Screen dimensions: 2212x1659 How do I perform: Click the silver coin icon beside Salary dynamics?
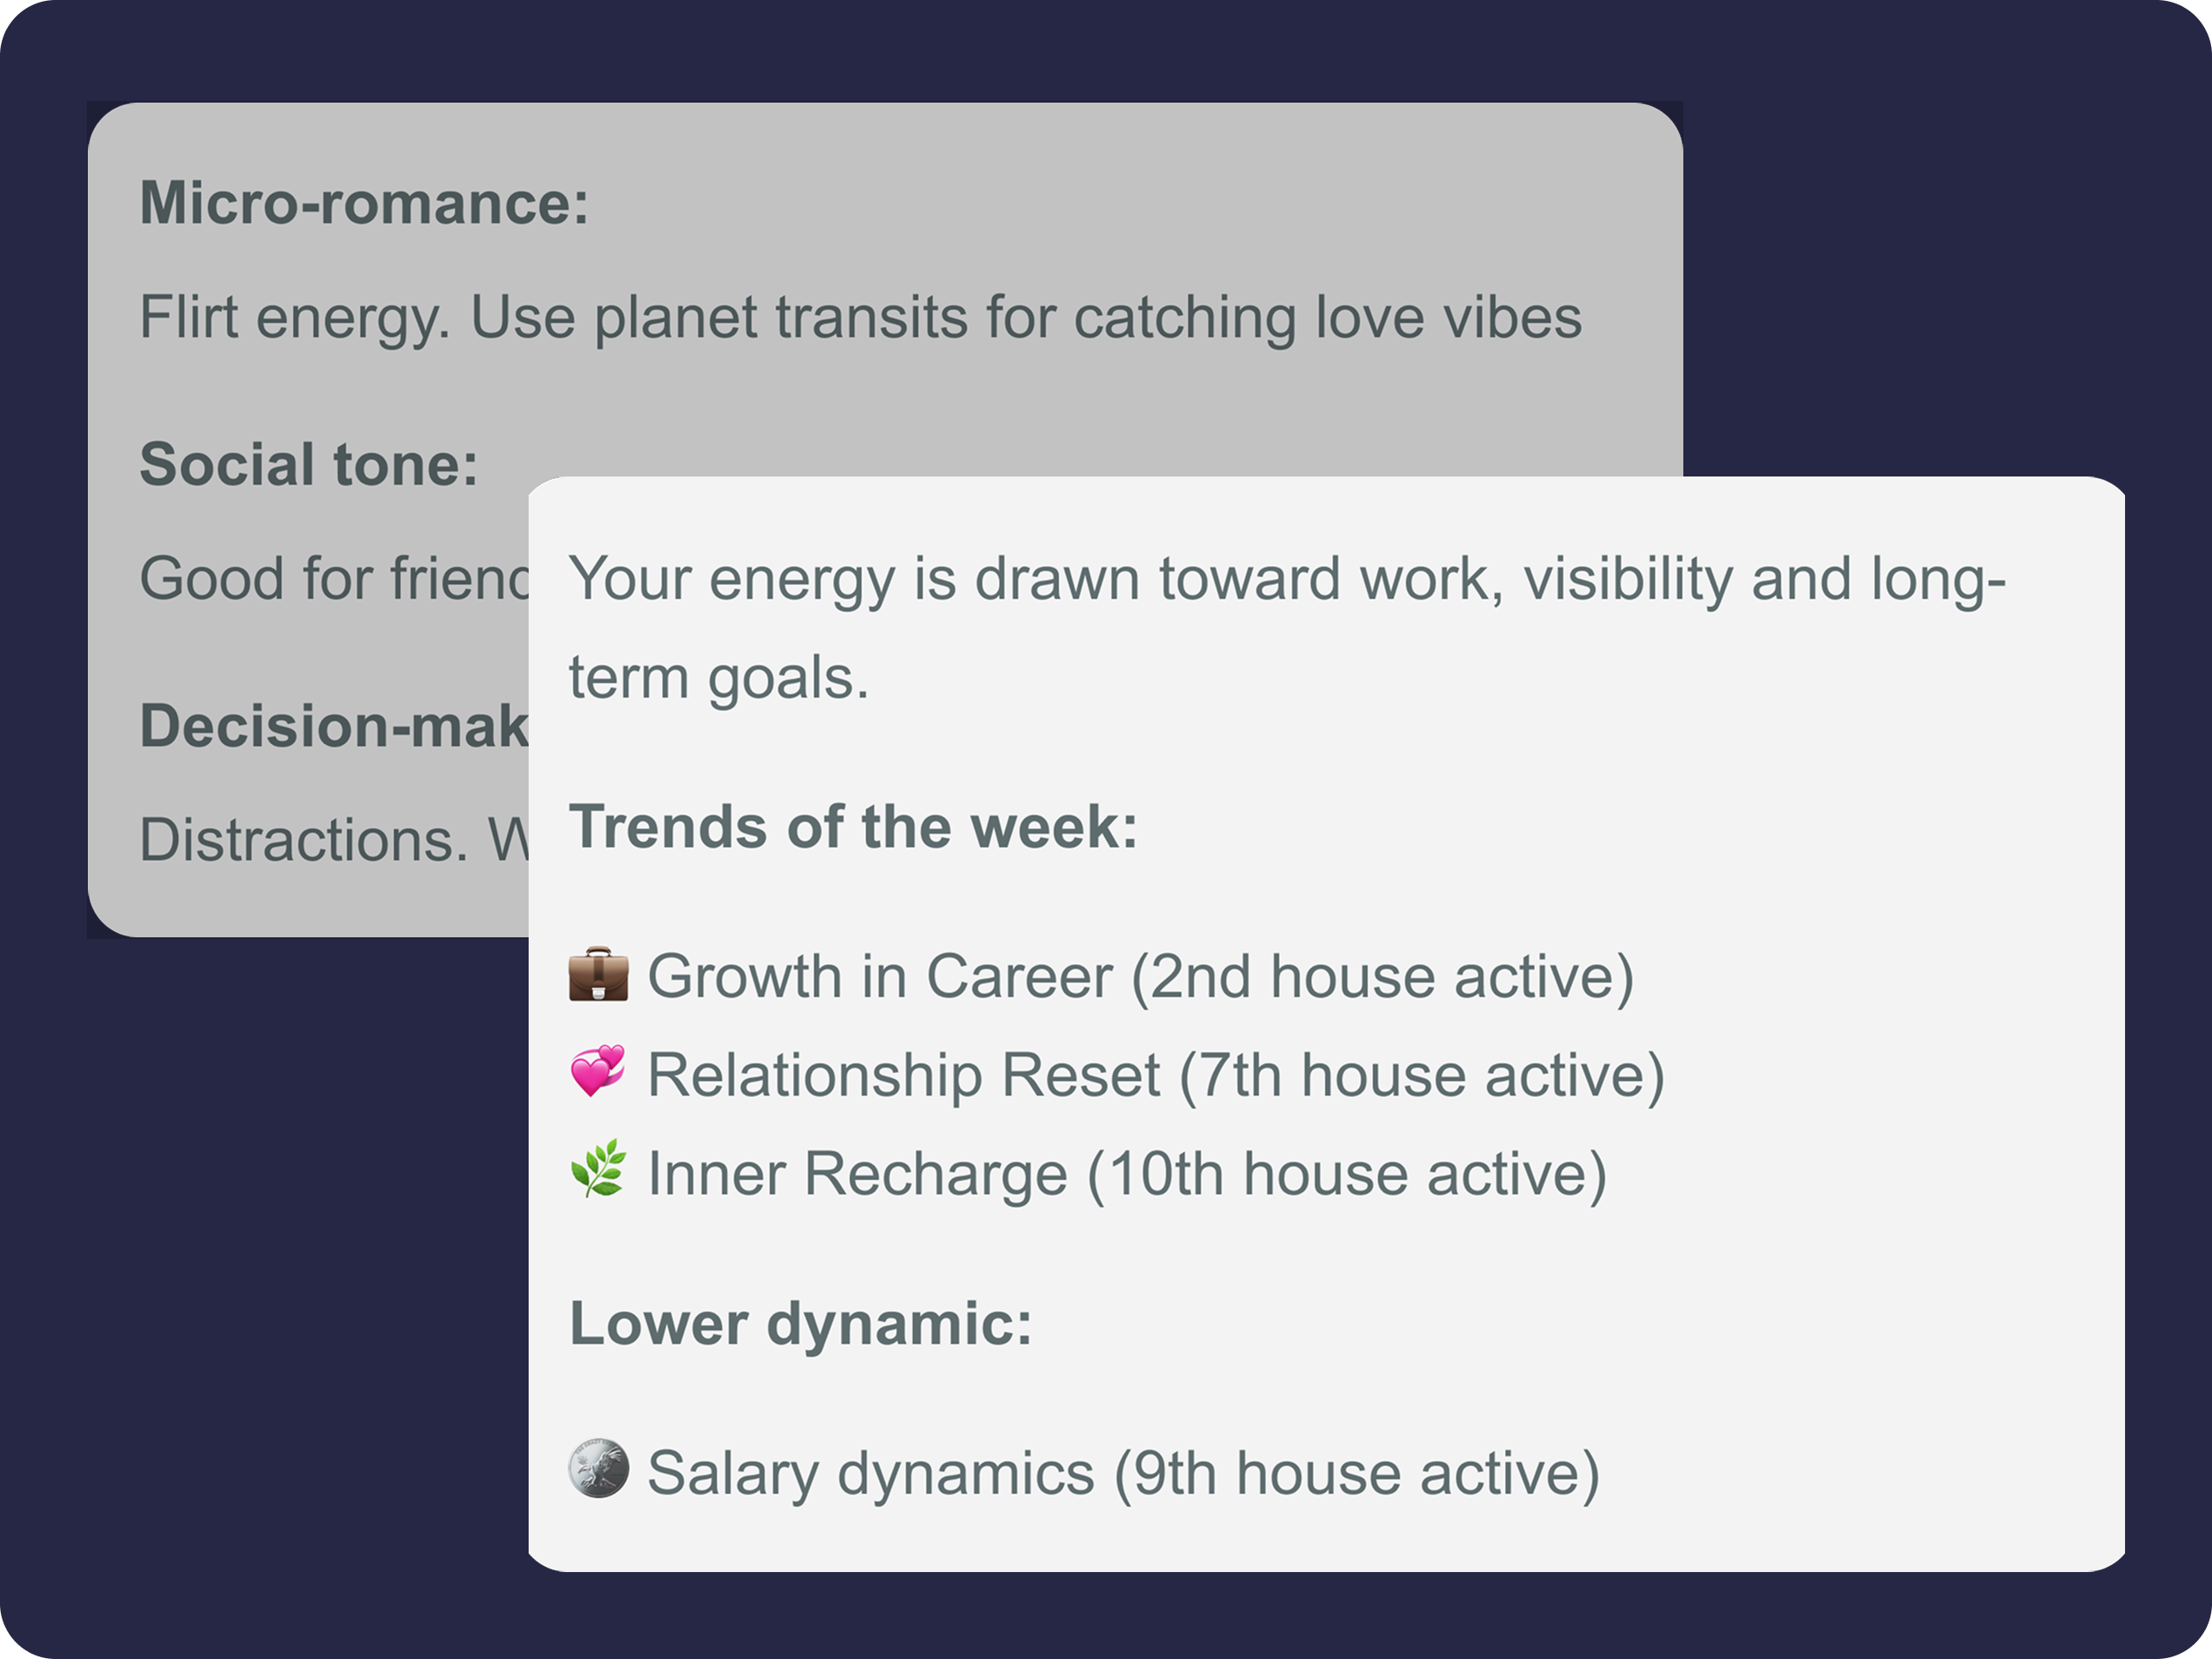(598, 1469)
